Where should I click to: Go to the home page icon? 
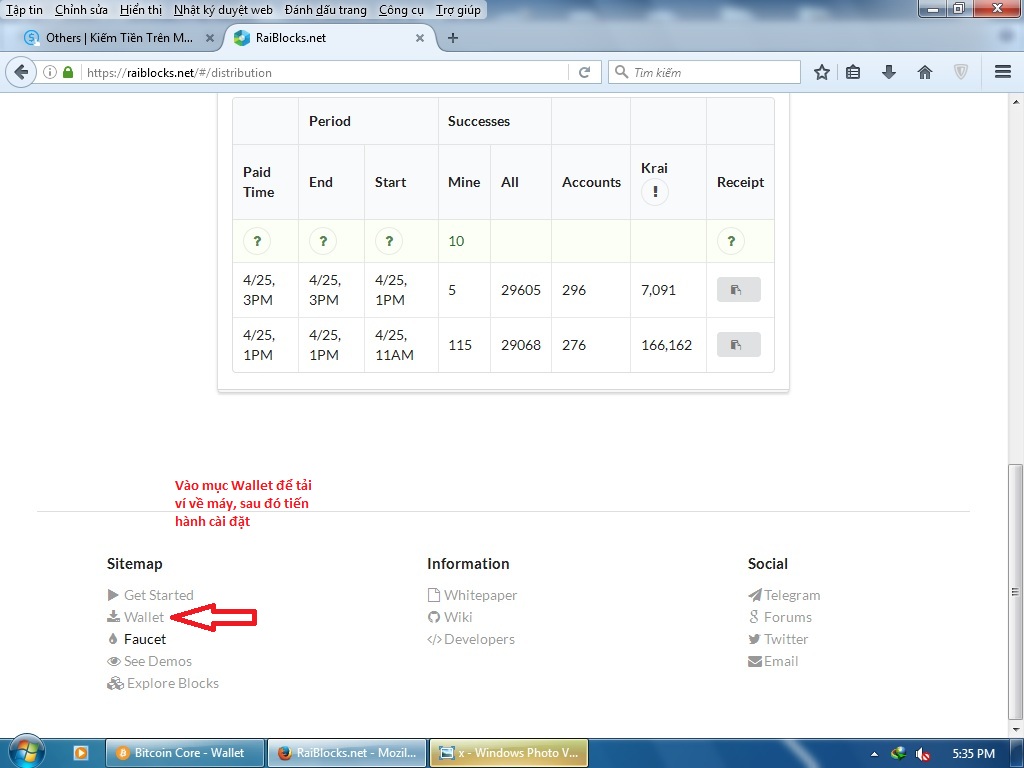point(925,72)
